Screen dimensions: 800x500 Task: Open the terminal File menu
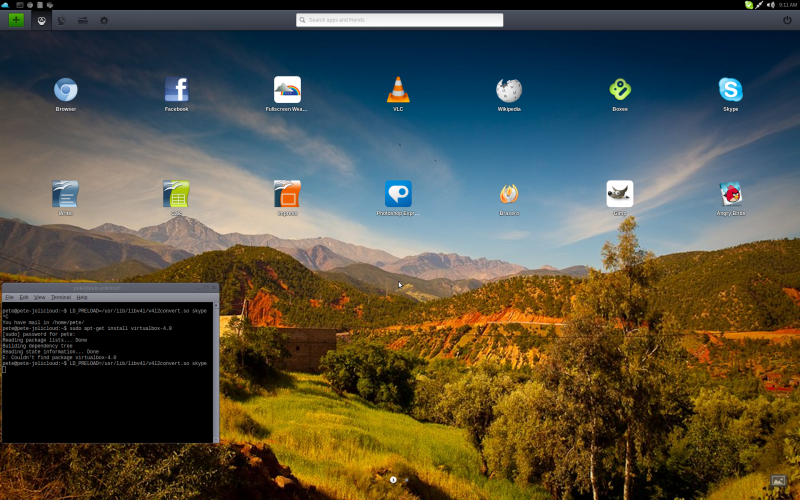[9, 297]
